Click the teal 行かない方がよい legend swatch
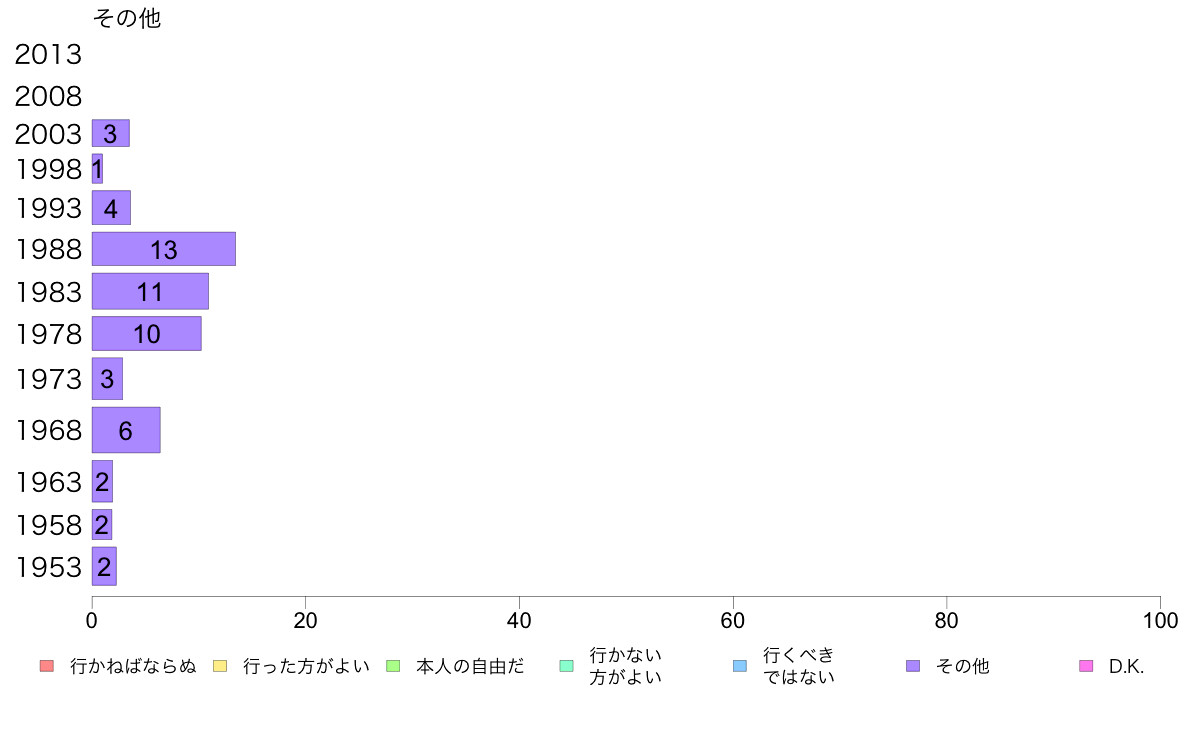This screenshot has width=1188, height=736. tap(566, 666)
